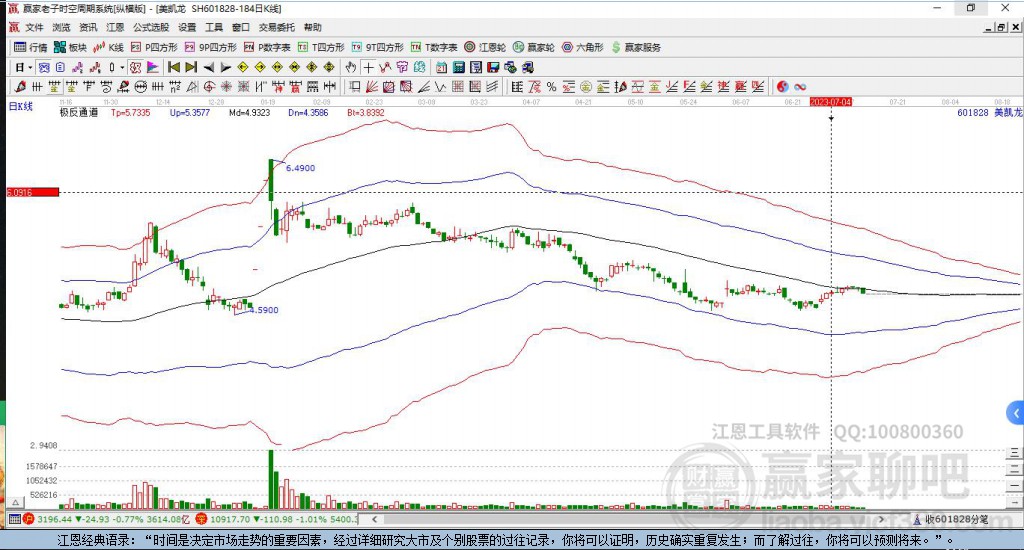This screenshot has width=1024, height=550.
Task: Open T四方形 tool
Action: (x=321, y=47)
